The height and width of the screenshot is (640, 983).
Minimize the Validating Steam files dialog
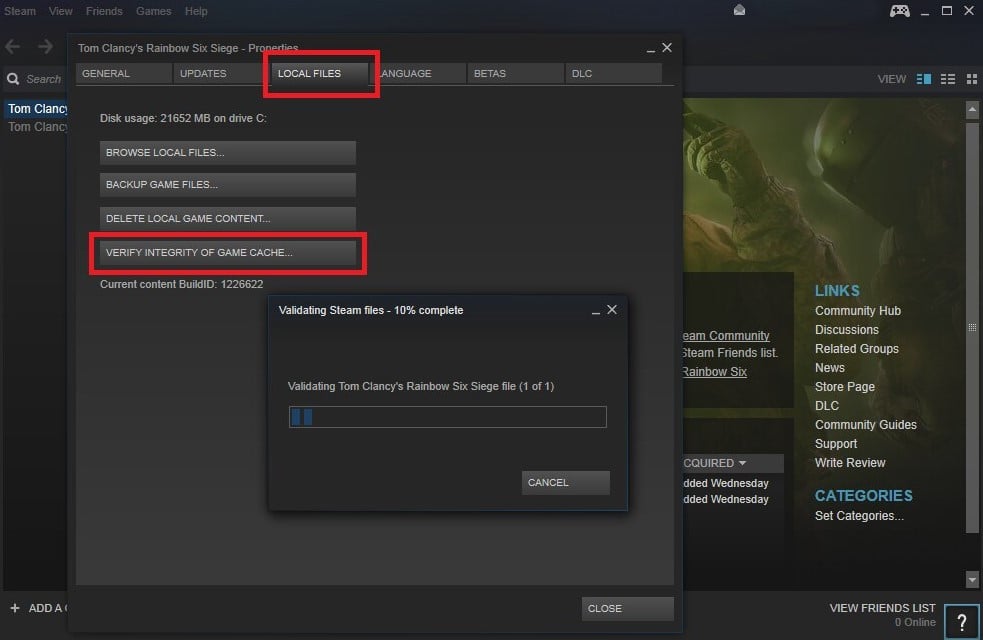(596, 312)
